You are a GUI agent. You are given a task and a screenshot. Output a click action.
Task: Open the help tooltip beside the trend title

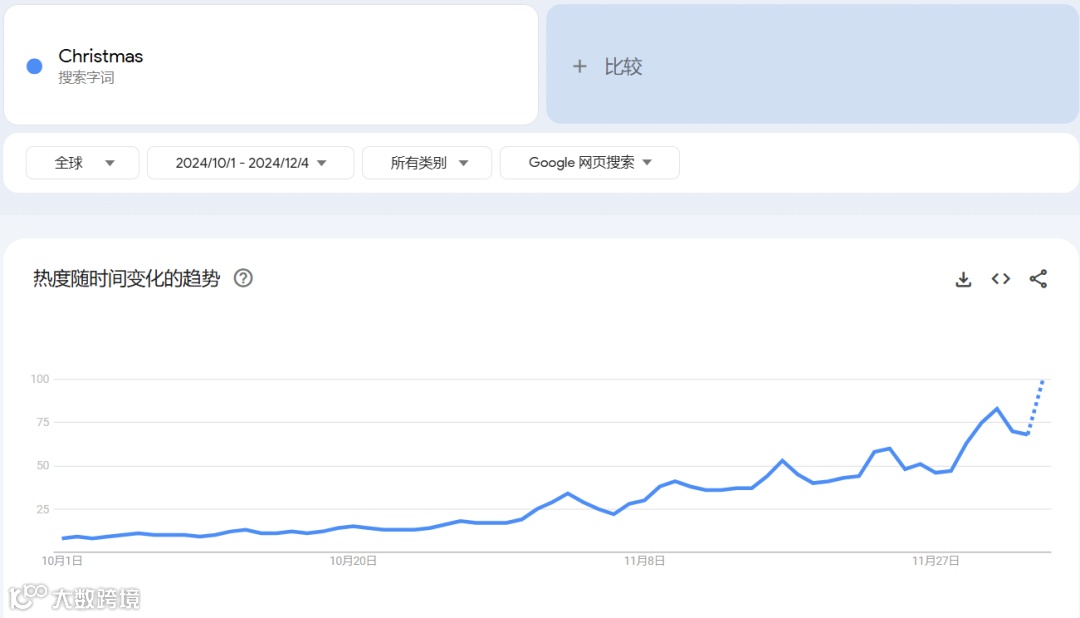(243, 279)
